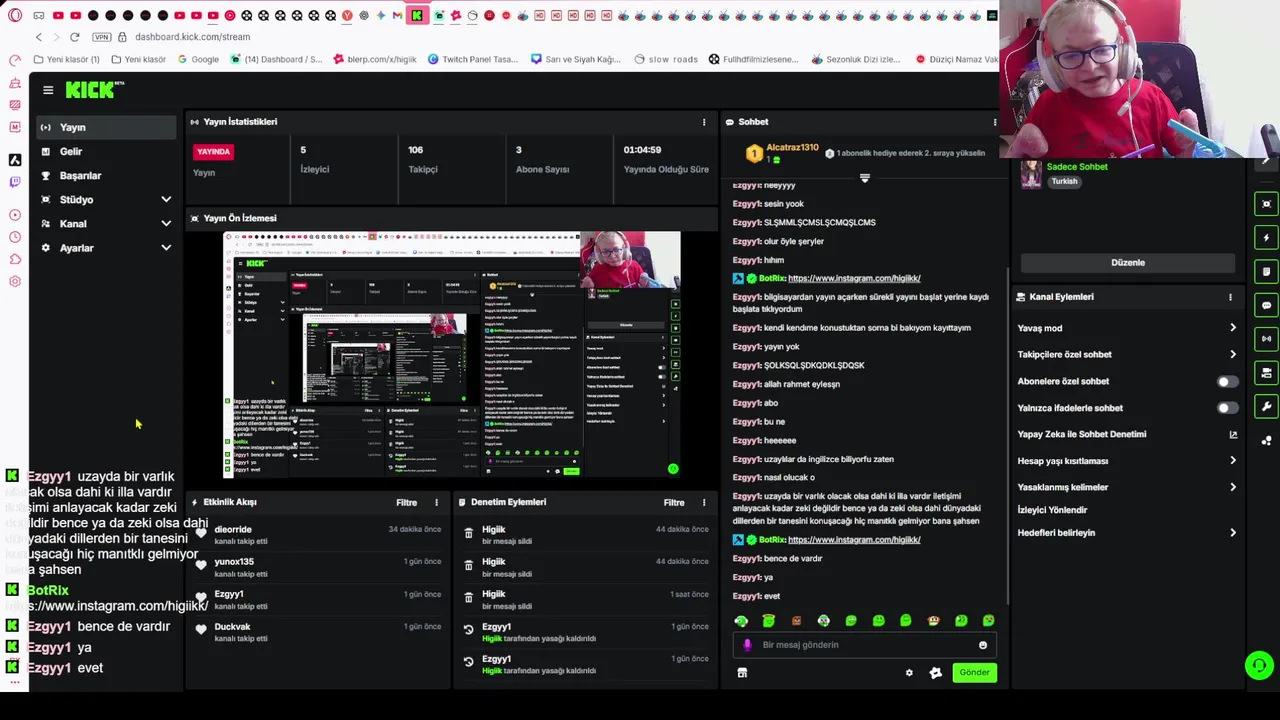Open Opera sidebar settings gear

click(x=14, y=282)
